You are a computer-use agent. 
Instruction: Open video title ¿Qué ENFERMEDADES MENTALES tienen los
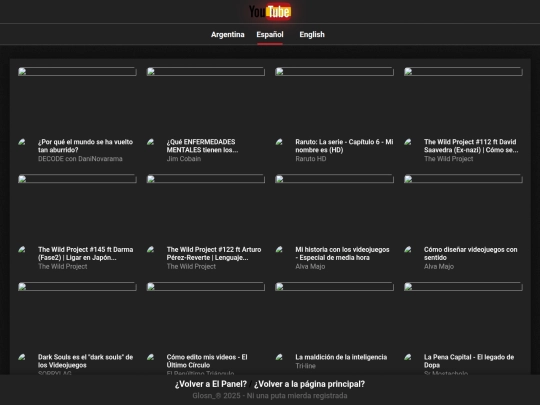(x=202, y=146)
